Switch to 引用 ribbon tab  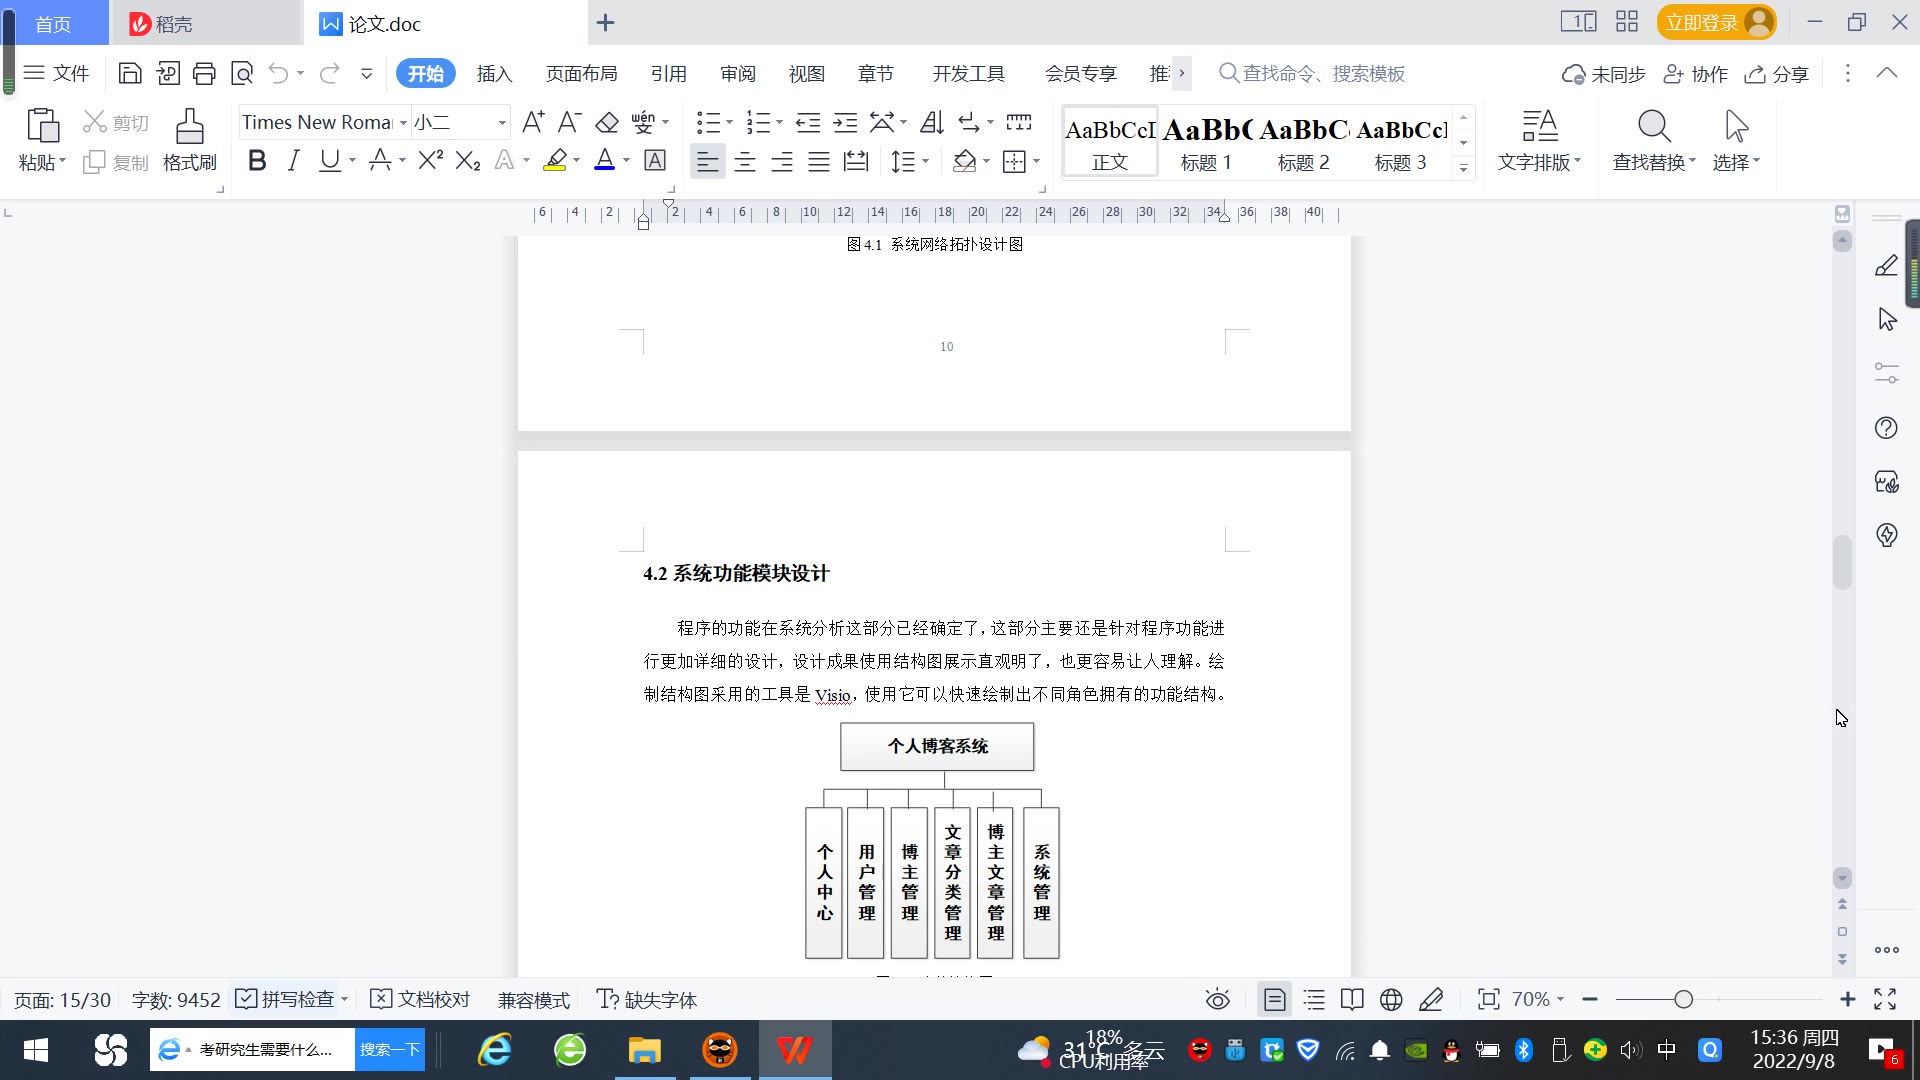coord(668,73)
